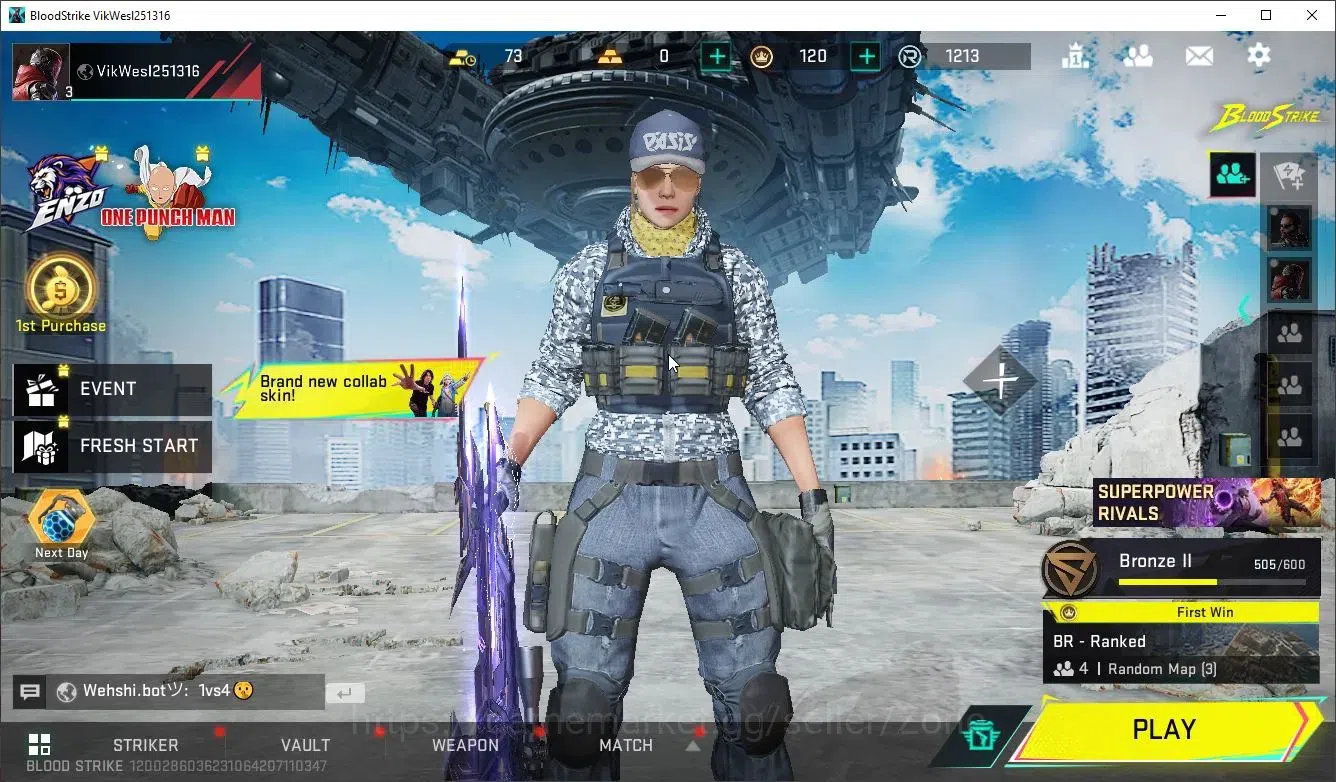
Task: Click the timed gold currency icon
Action: coord(463,57)
